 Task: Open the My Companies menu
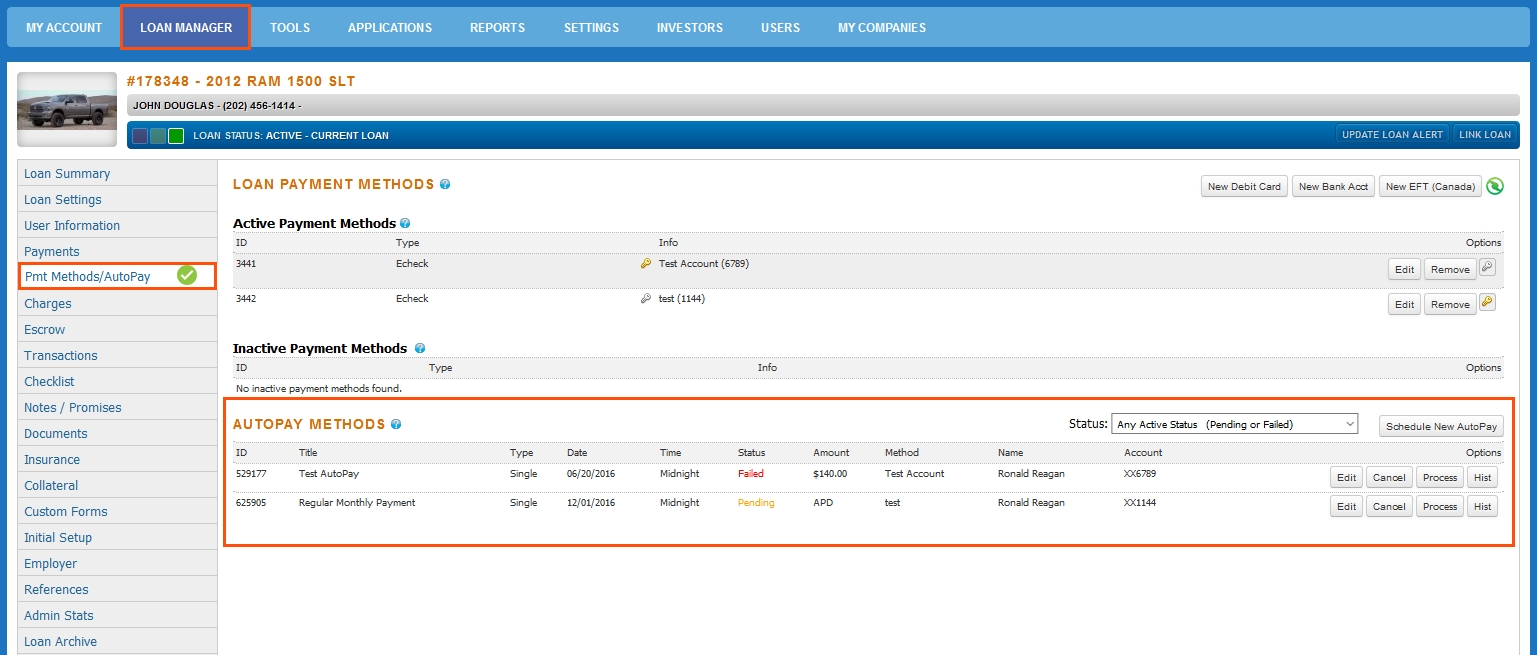[882, 28]
